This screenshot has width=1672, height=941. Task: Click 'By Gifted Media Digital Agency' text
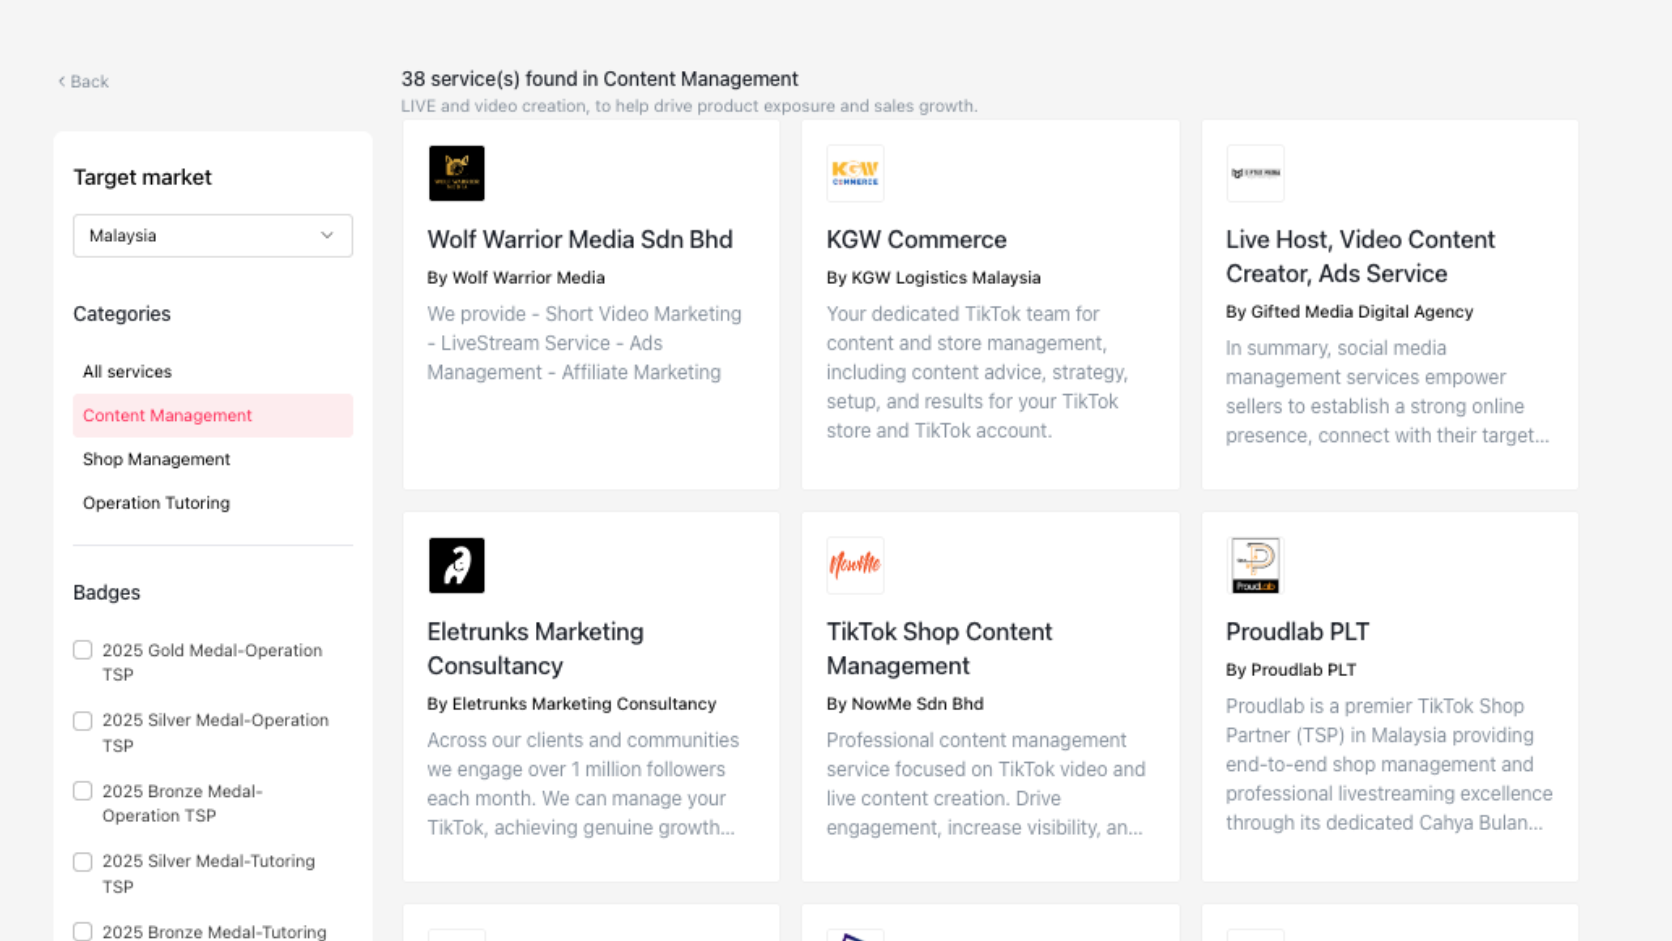(1349, 311)
